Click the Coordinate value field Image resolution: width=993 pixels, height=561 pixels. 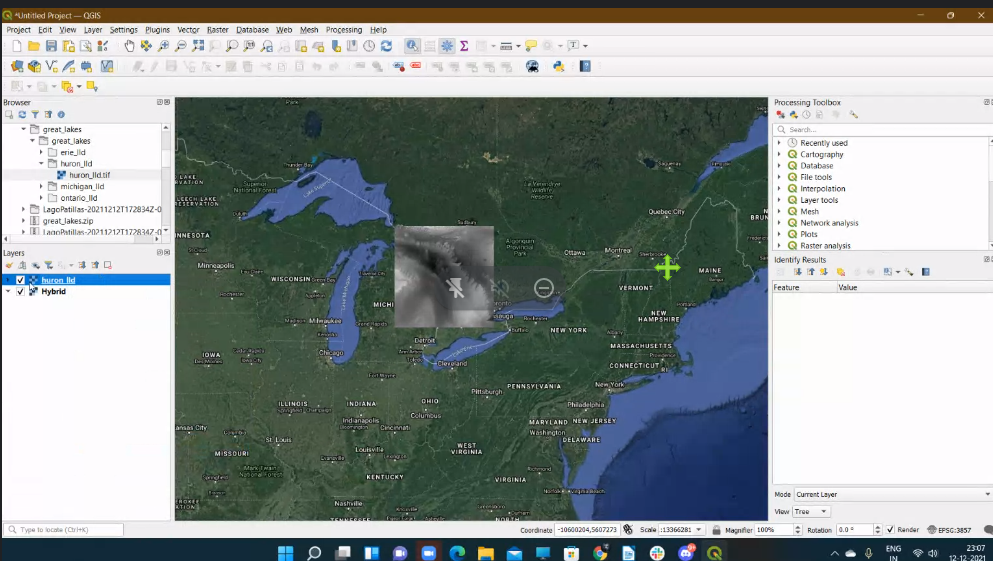click(x=587, y=529)
